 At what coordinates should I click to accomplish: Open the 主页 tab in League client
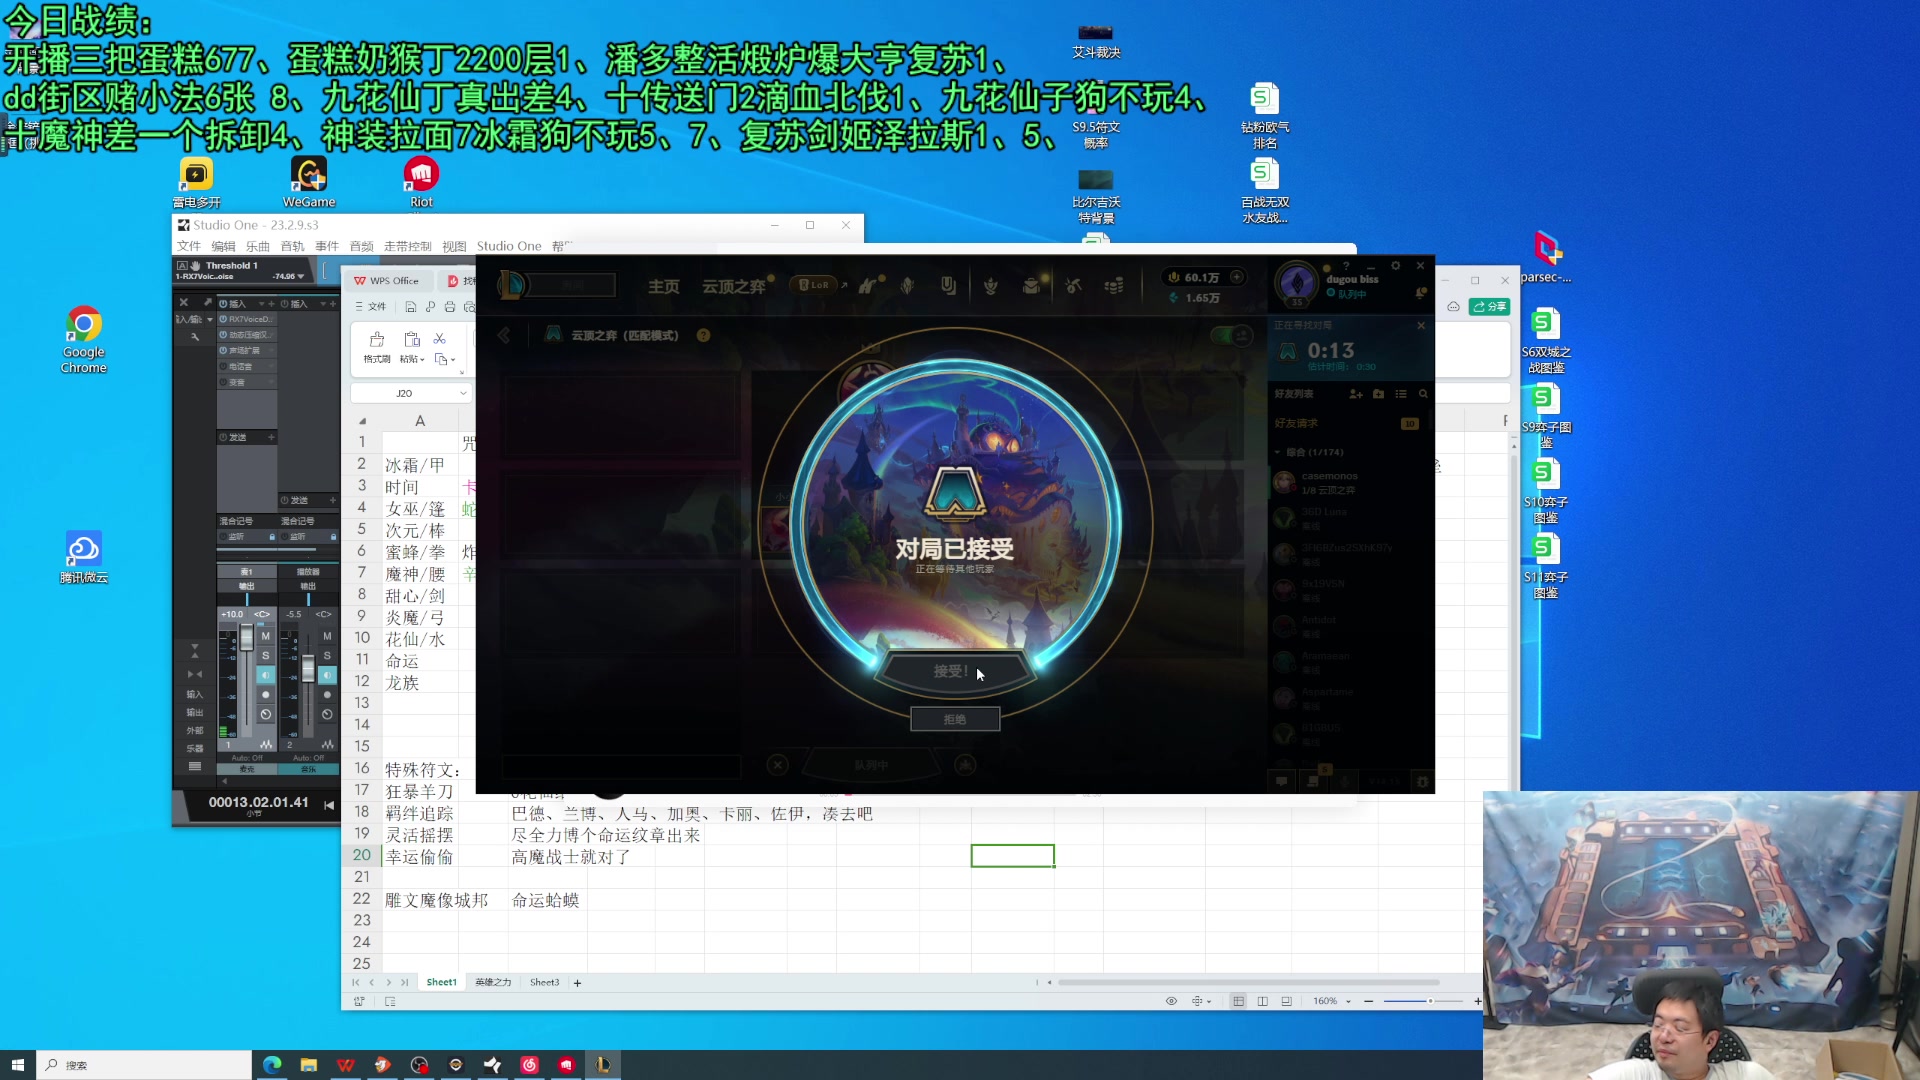coord(663,286)
